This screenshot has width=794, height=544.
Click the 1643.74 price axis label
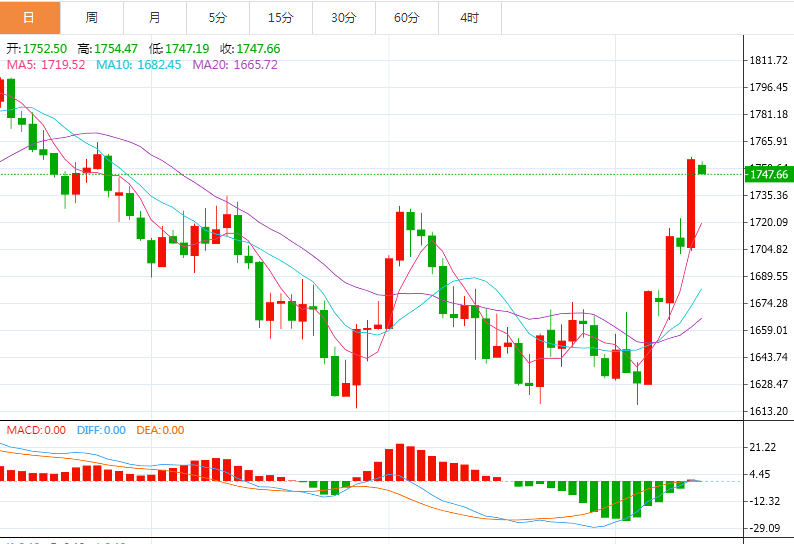pos(769,357)
